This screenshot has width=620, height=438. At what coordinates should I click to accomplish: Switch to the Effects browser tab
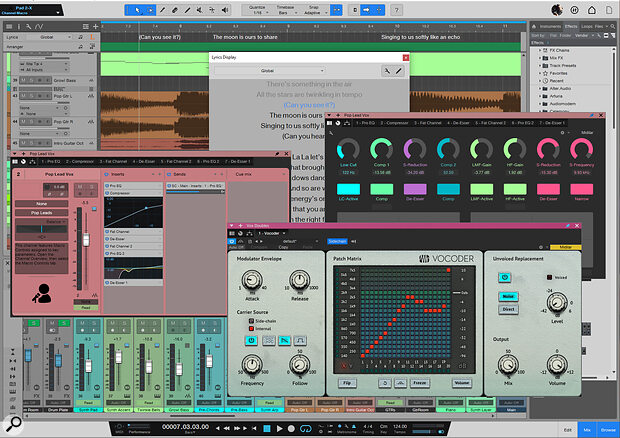(571, 26)
